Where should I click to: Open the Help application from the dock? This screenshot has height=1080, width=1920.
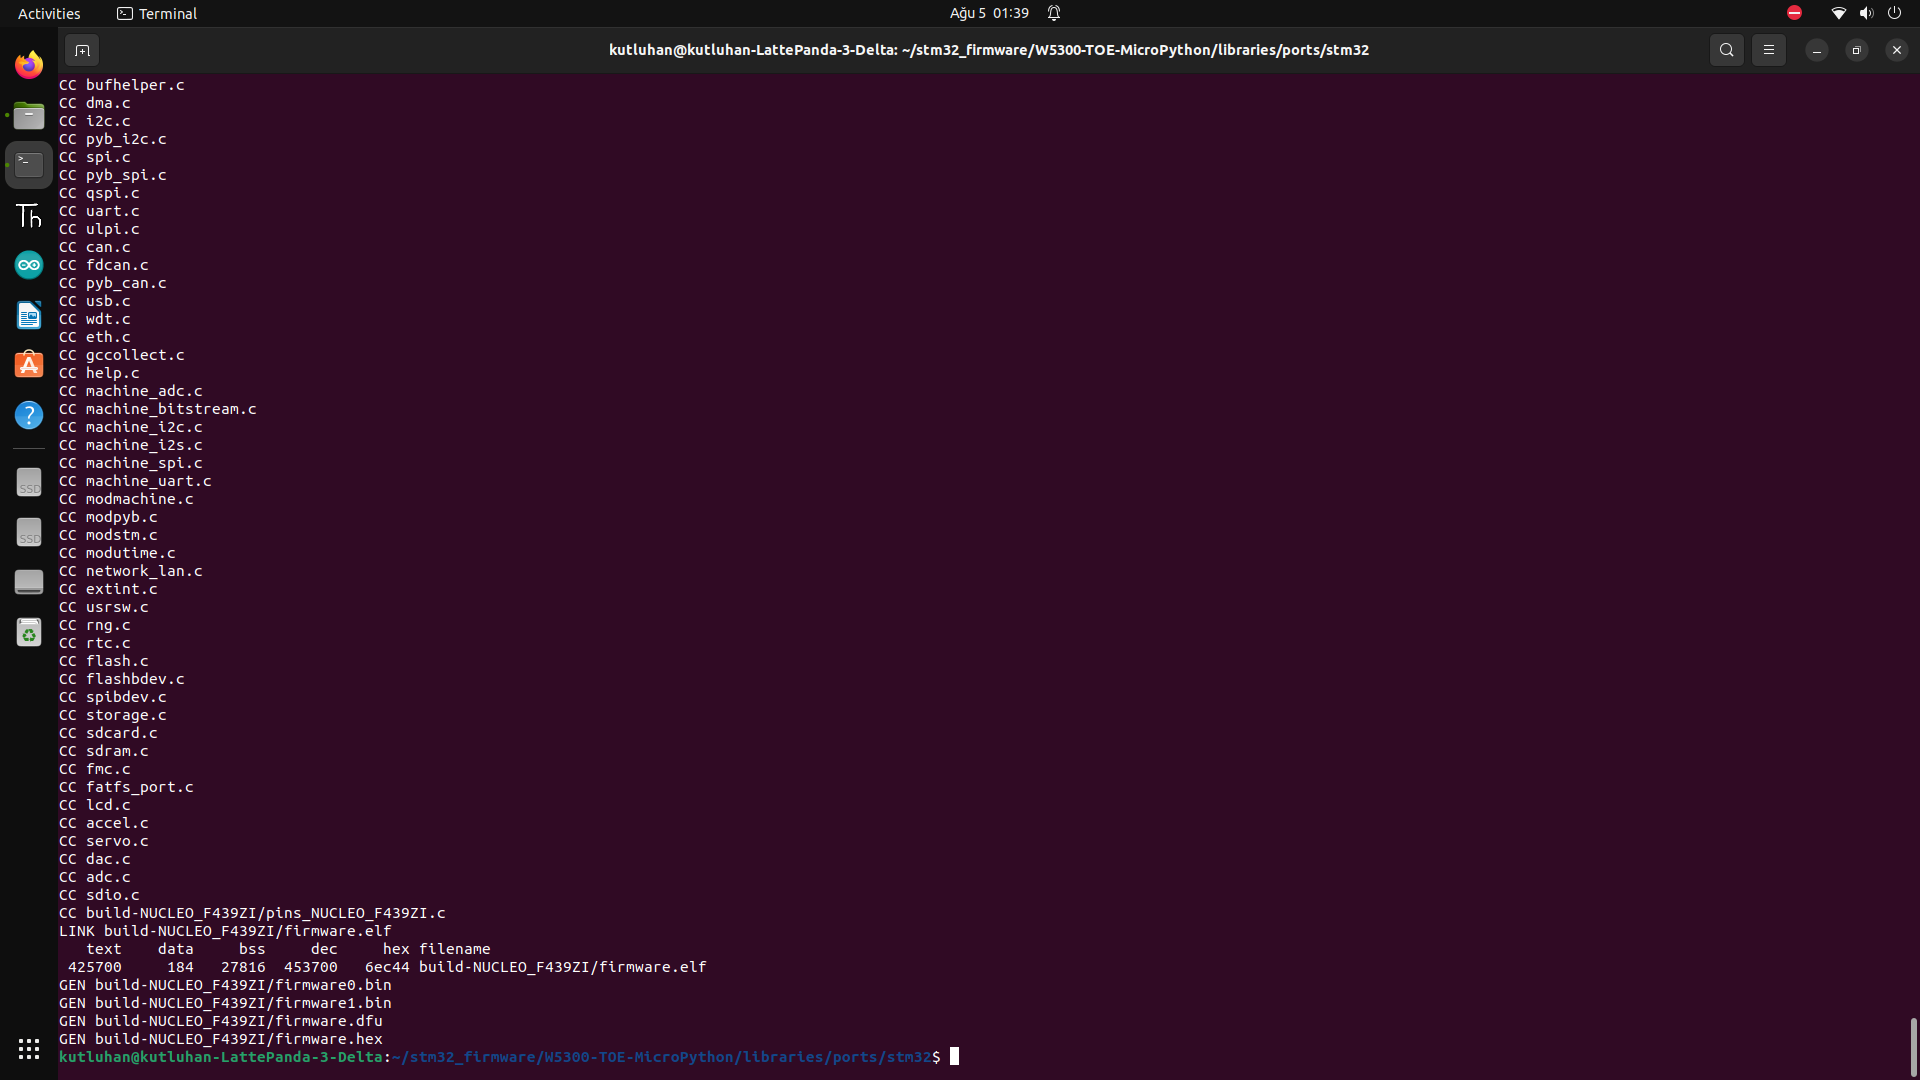(28, 414)
